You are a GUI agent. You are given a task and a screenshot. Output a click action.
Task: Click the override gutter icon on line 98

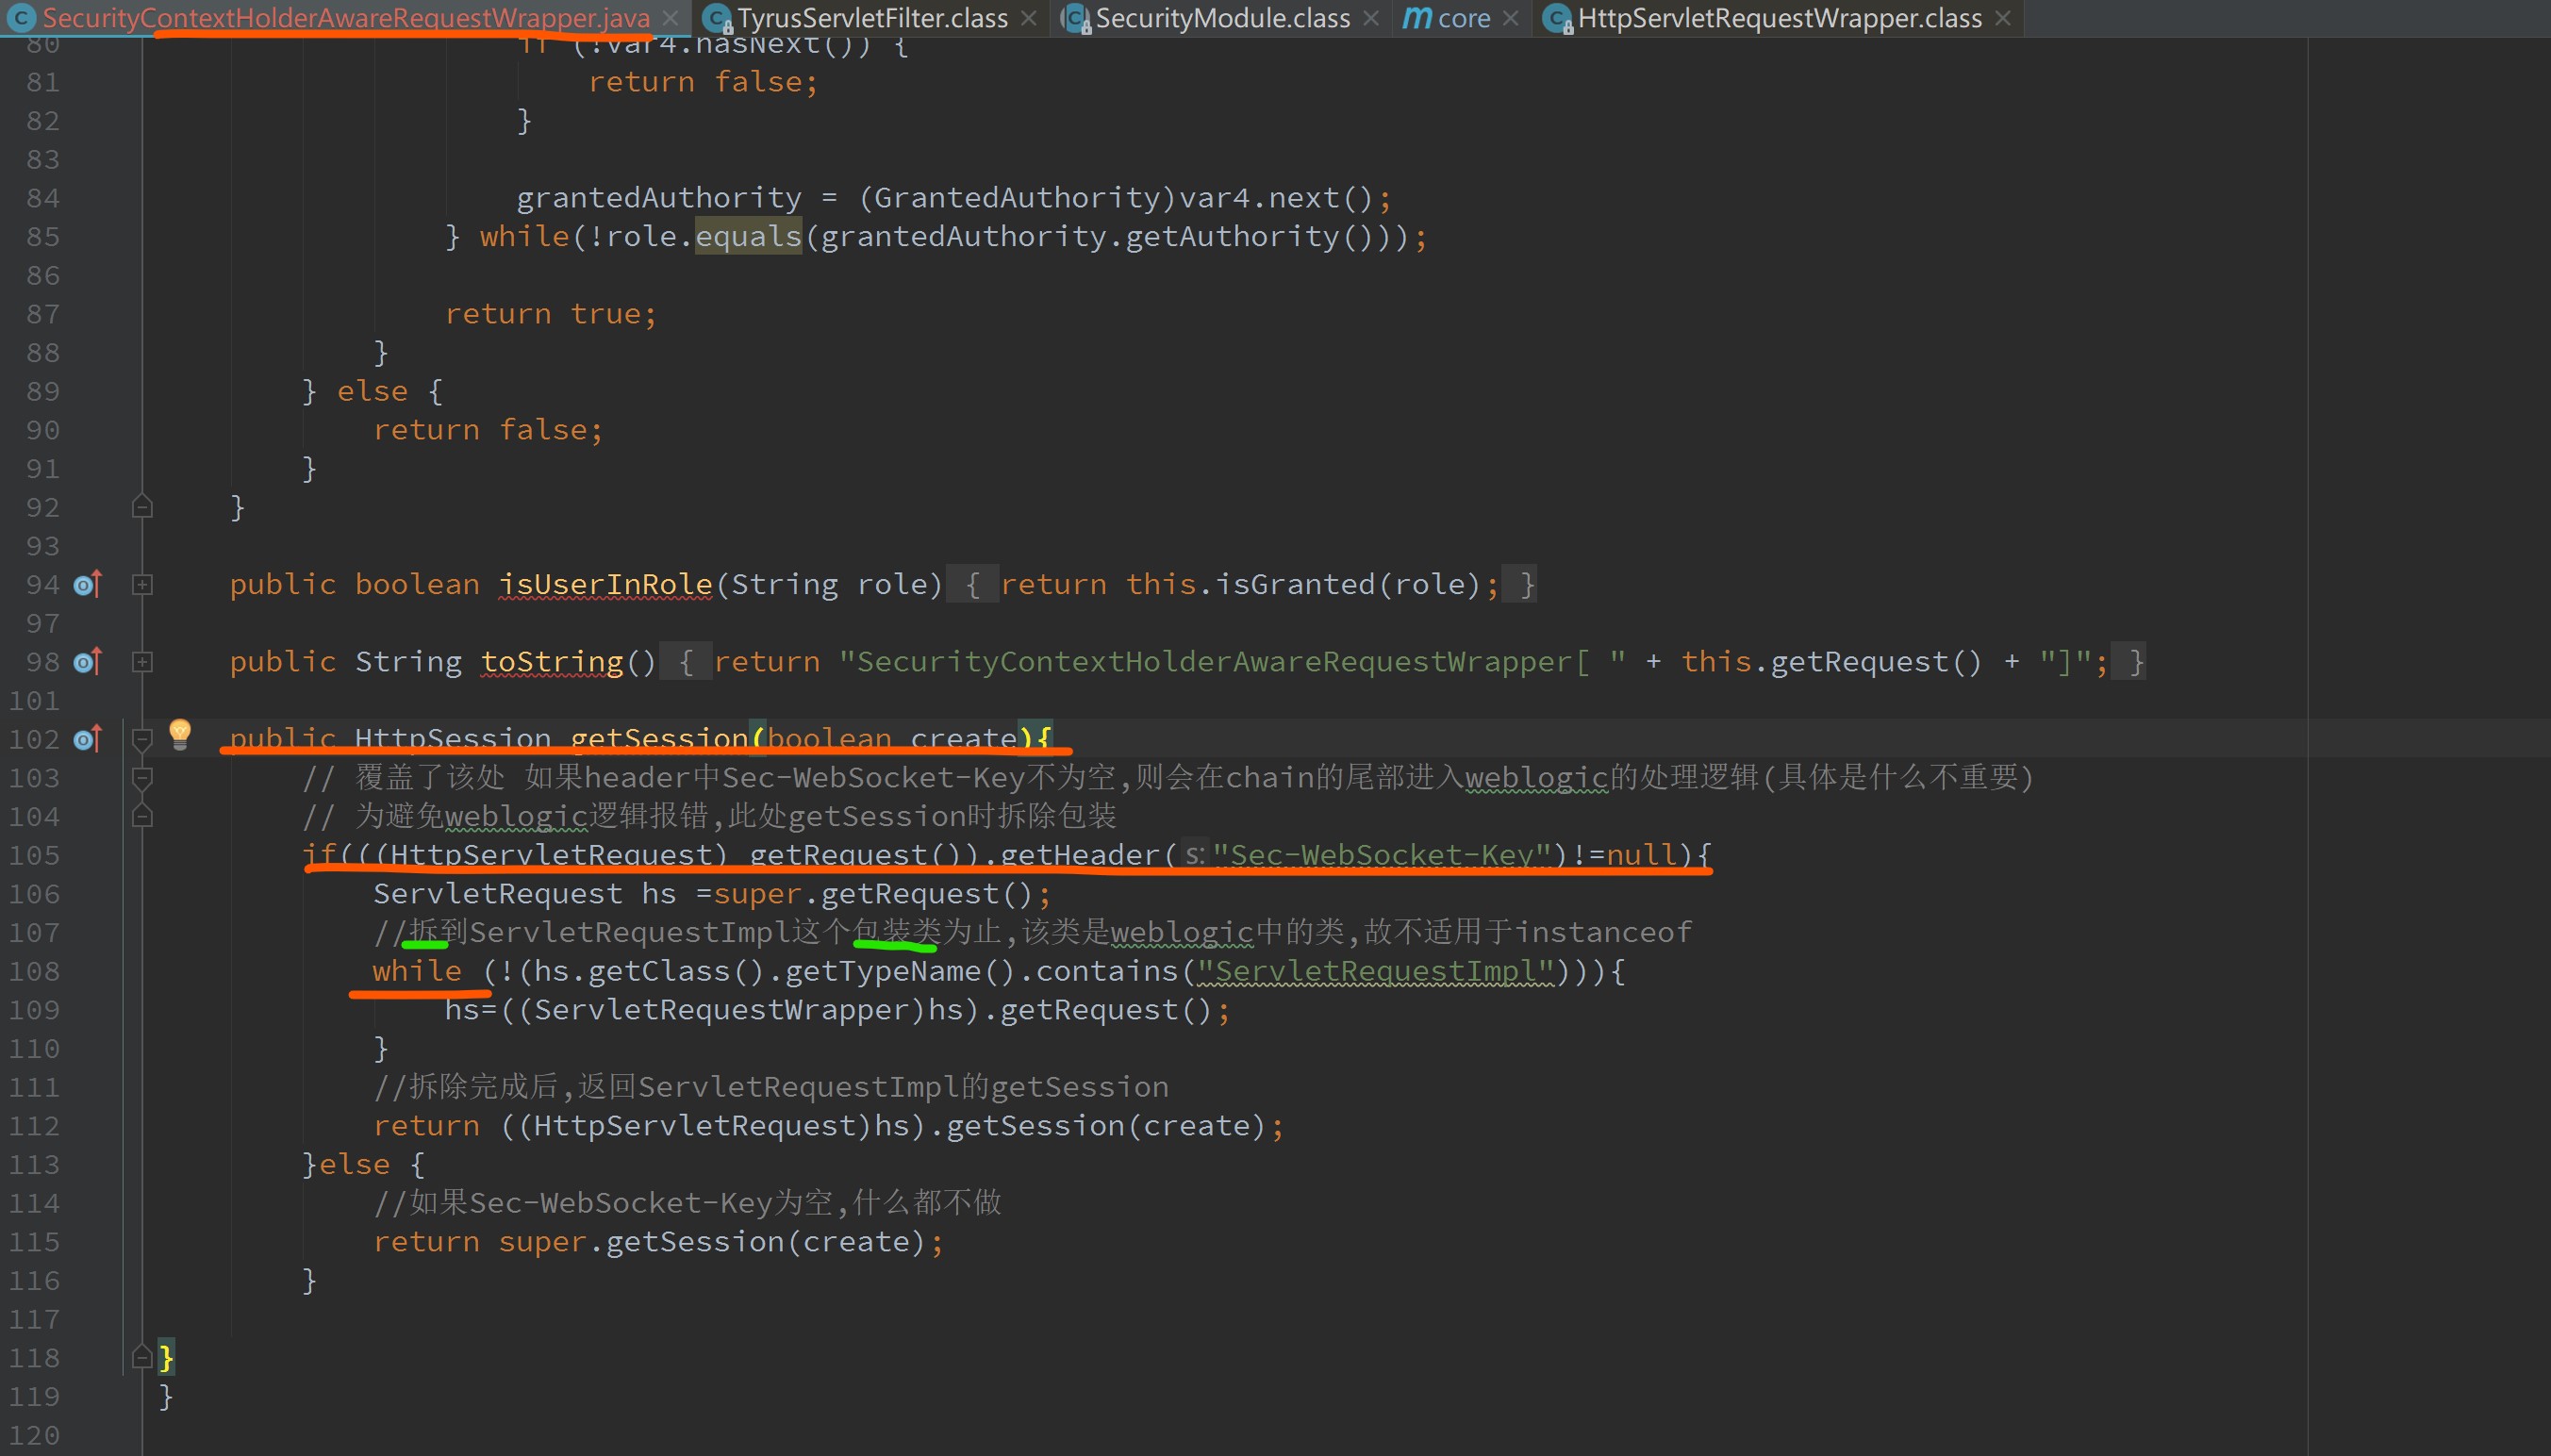pyautogui.click(x=88, y=661)
